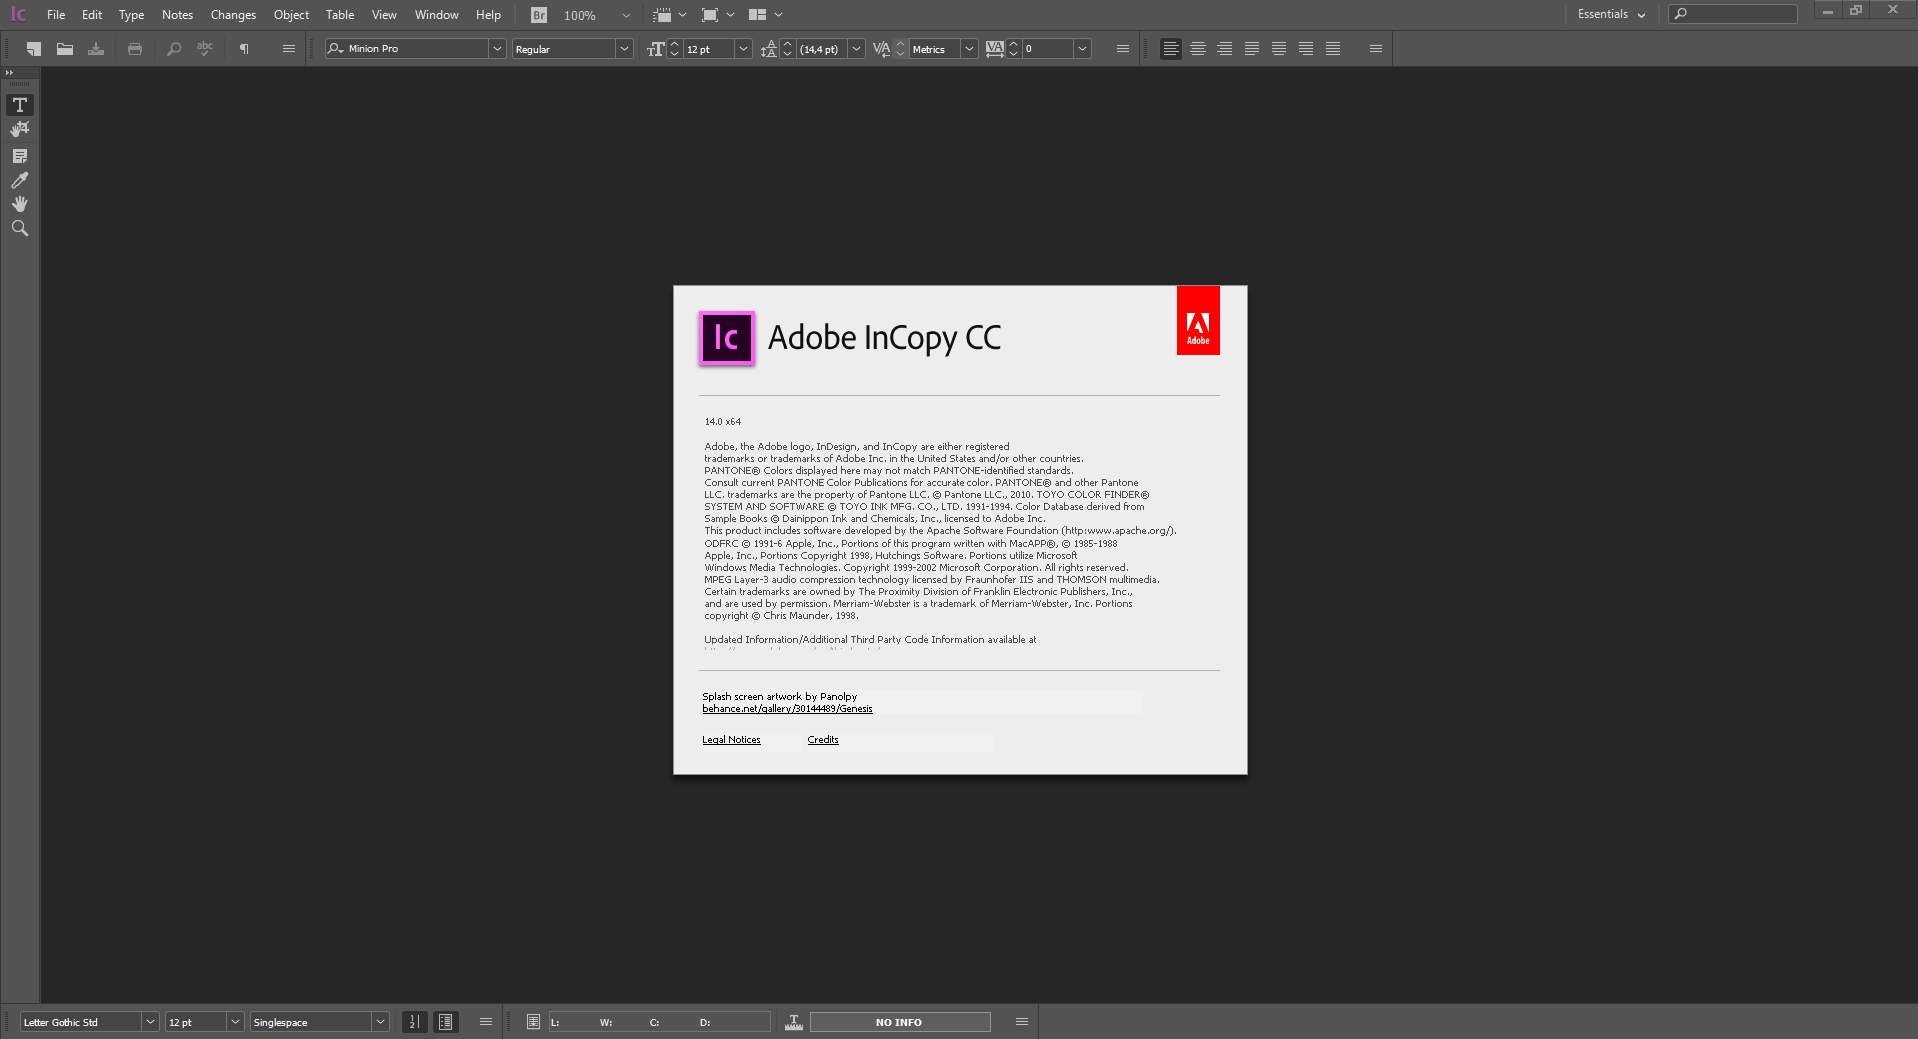Open flyout menu right of NO INFO
This screenshot has height=1039, width=1918.
pos(1022,1022)
